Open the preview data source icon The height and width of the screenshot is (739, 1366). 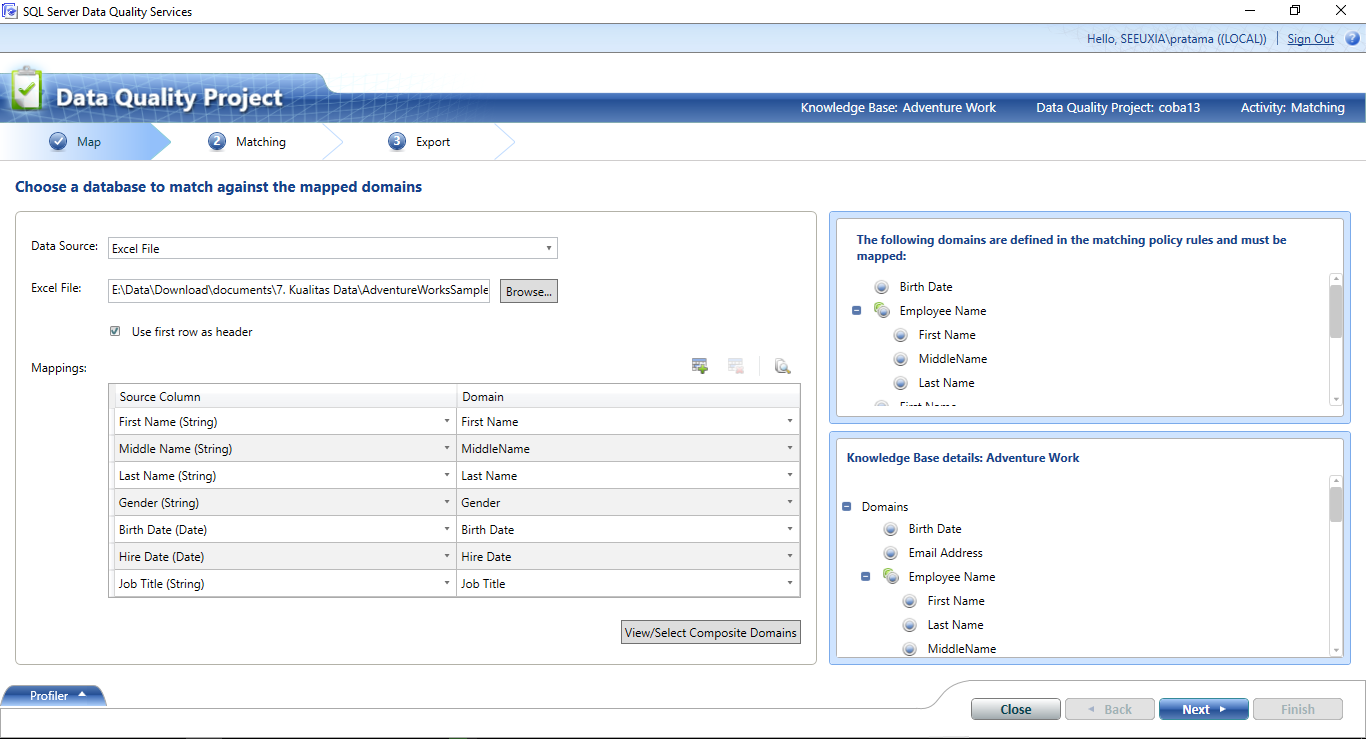783,366
